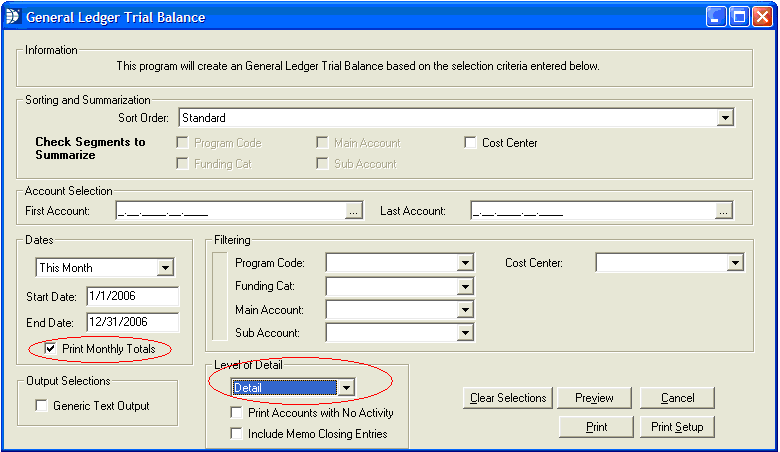The width and height of the screenshot is (780, 452).
Task: Open First Account browse ellipsis button
Action: (353, 211)
